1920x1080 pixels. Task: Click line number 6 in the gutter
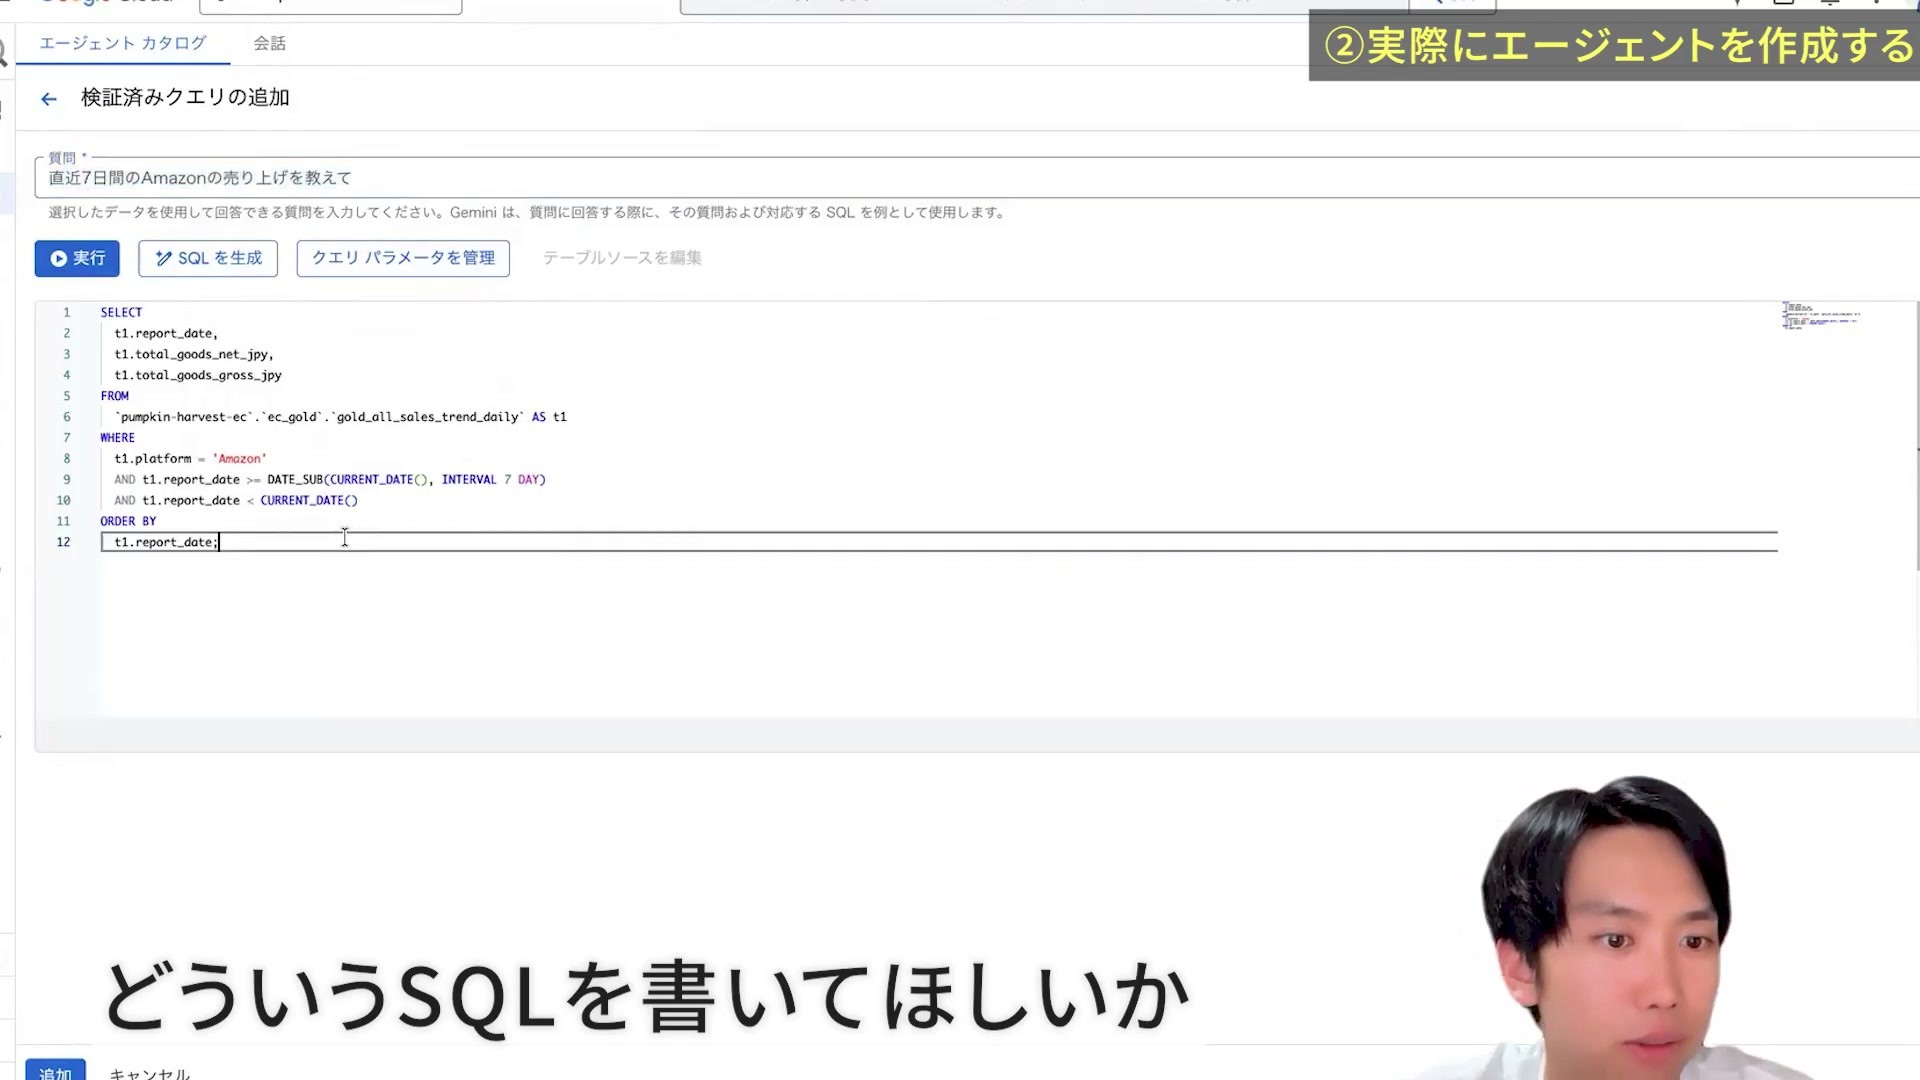tap(67, 417)
